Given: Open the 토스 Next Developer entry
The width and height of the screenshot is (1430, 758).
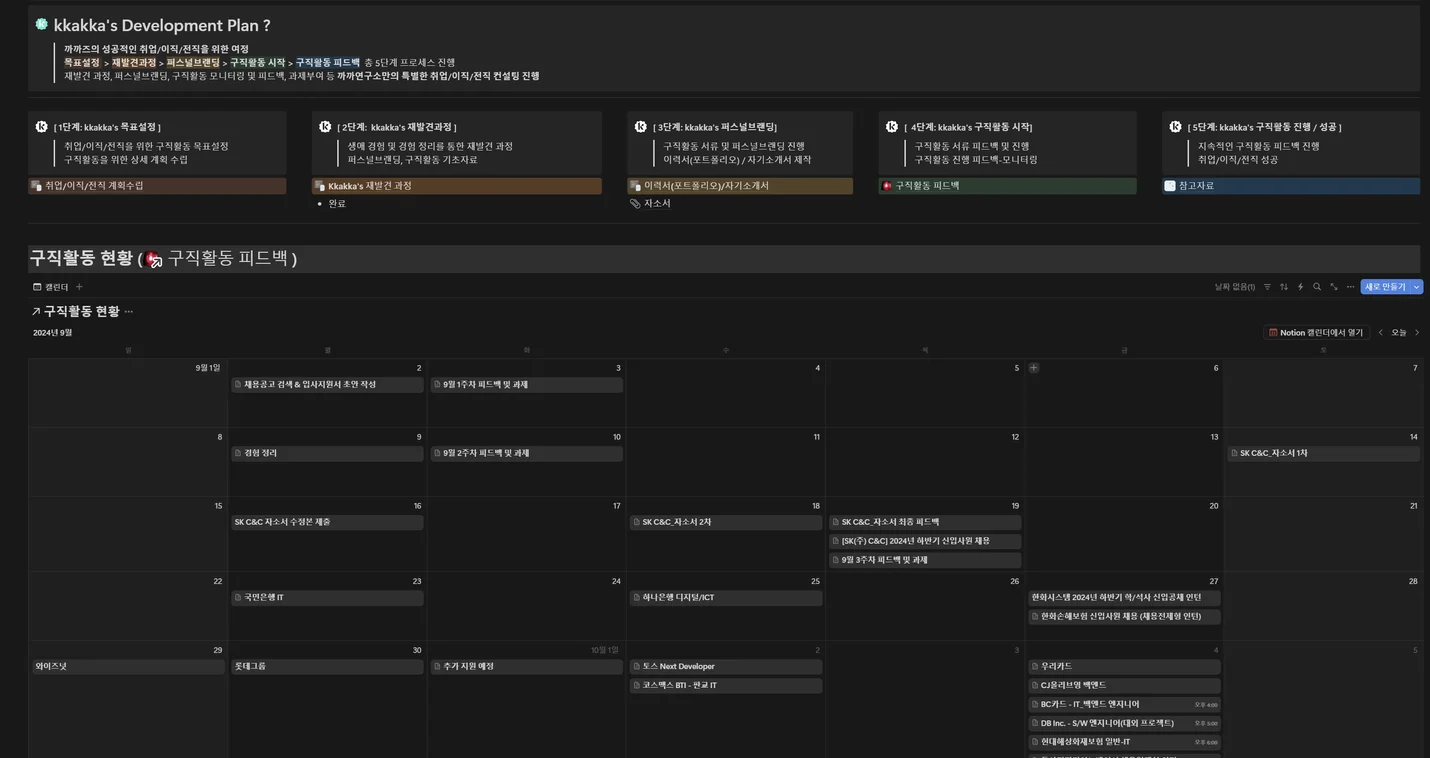Looking at the screenshot, I should (x=726, y=667).
